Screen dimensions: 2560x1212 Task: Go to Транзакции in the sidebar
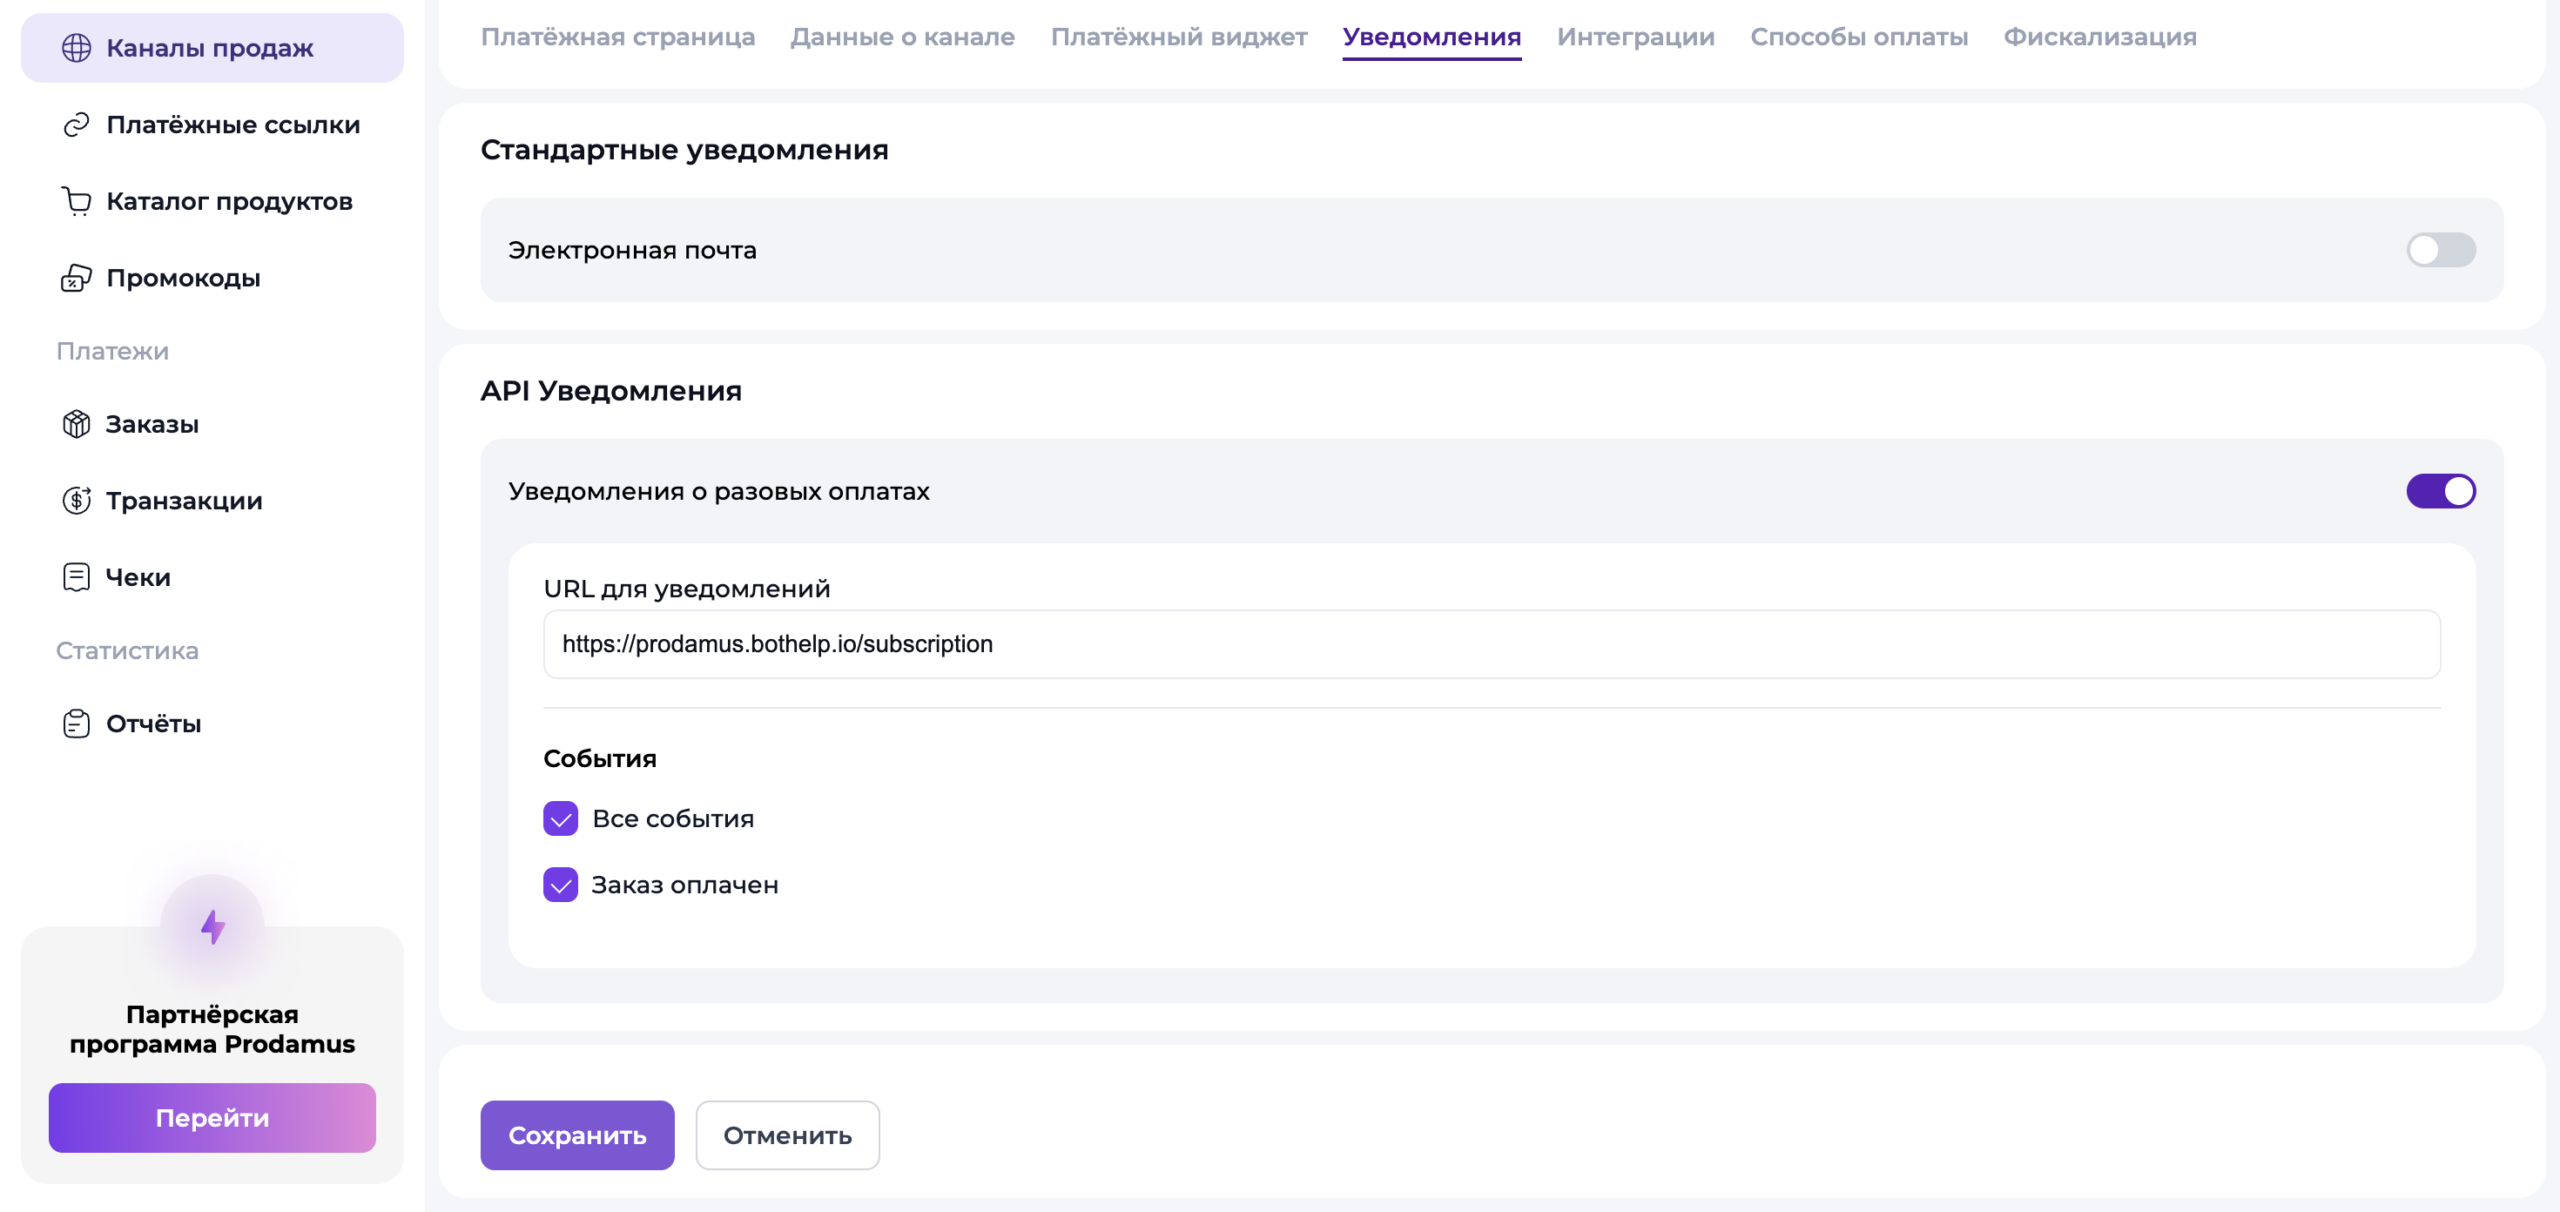(x=212, y=500)
